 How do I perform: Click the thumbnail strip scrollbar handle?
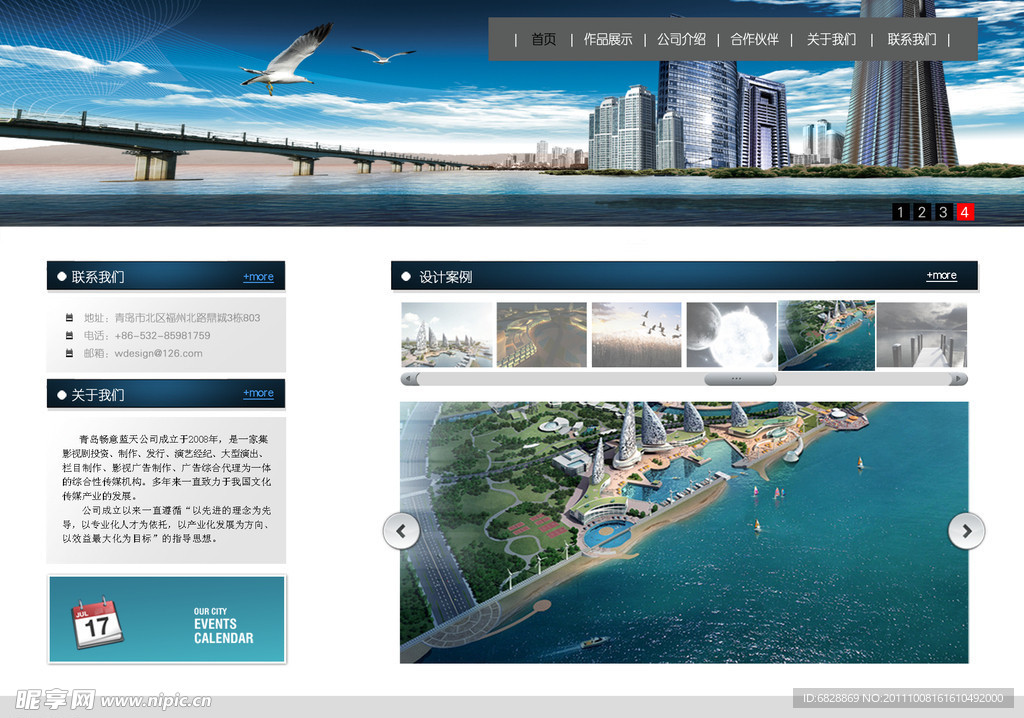740,379
